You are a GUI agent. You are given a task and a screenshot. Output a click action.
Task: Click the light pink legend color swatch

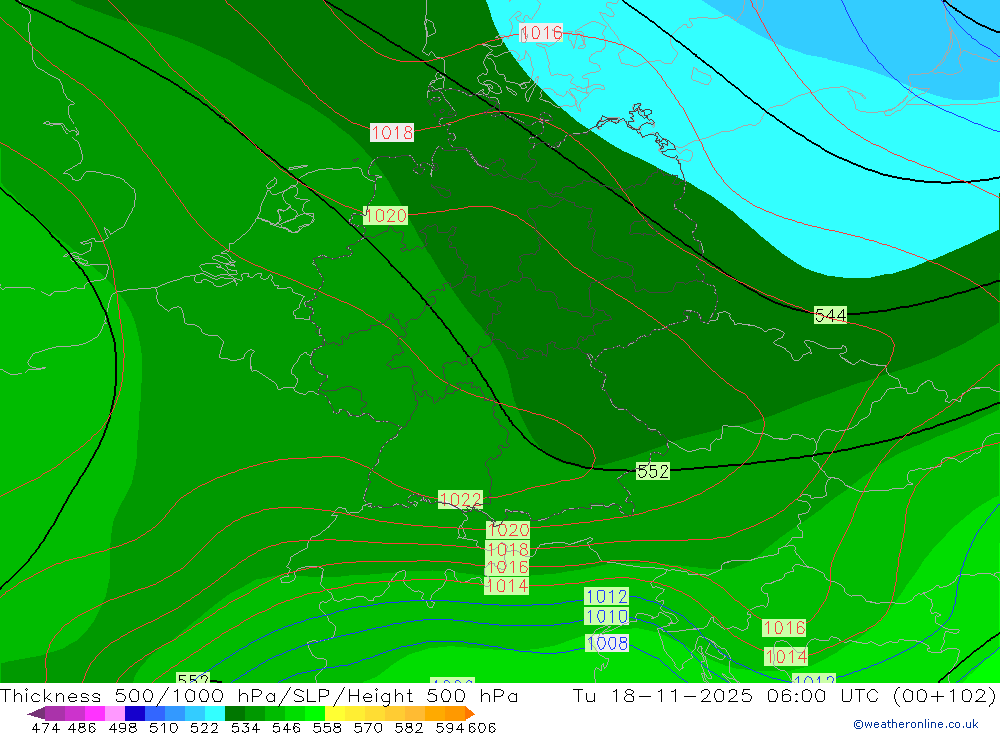[115, 713]
